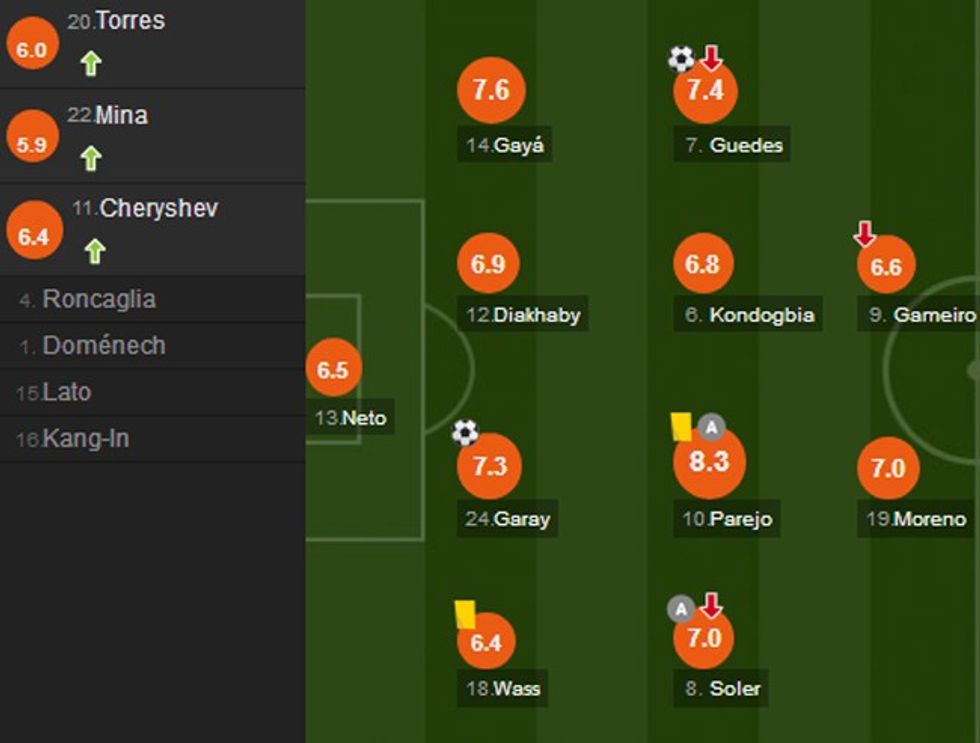Click Parejo's 8.3 rating circle
Screen dimensions: 980x743
(709, 462)
